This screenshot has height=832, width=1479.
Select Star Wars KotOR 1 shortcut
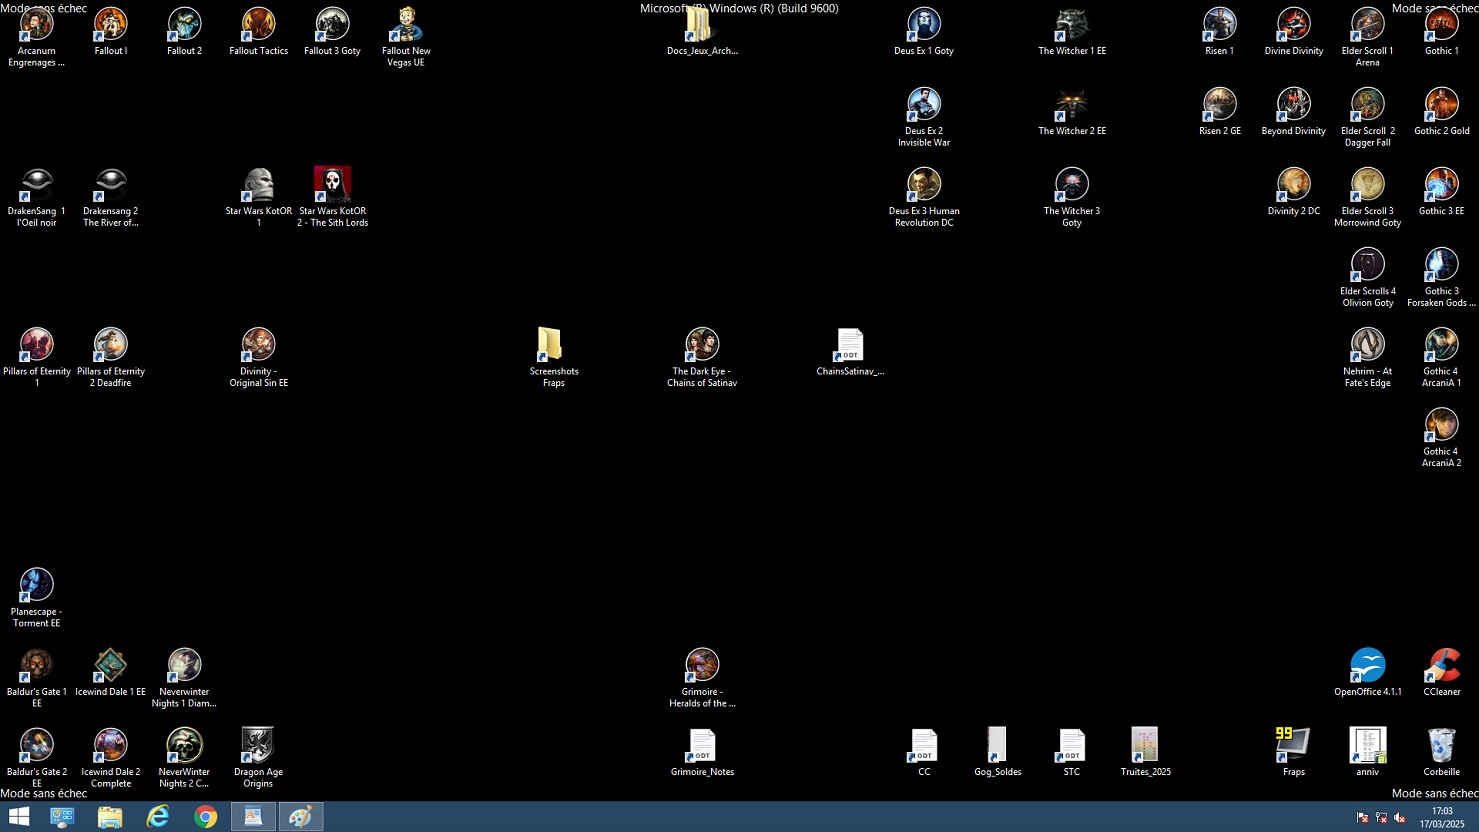[259, 184]
